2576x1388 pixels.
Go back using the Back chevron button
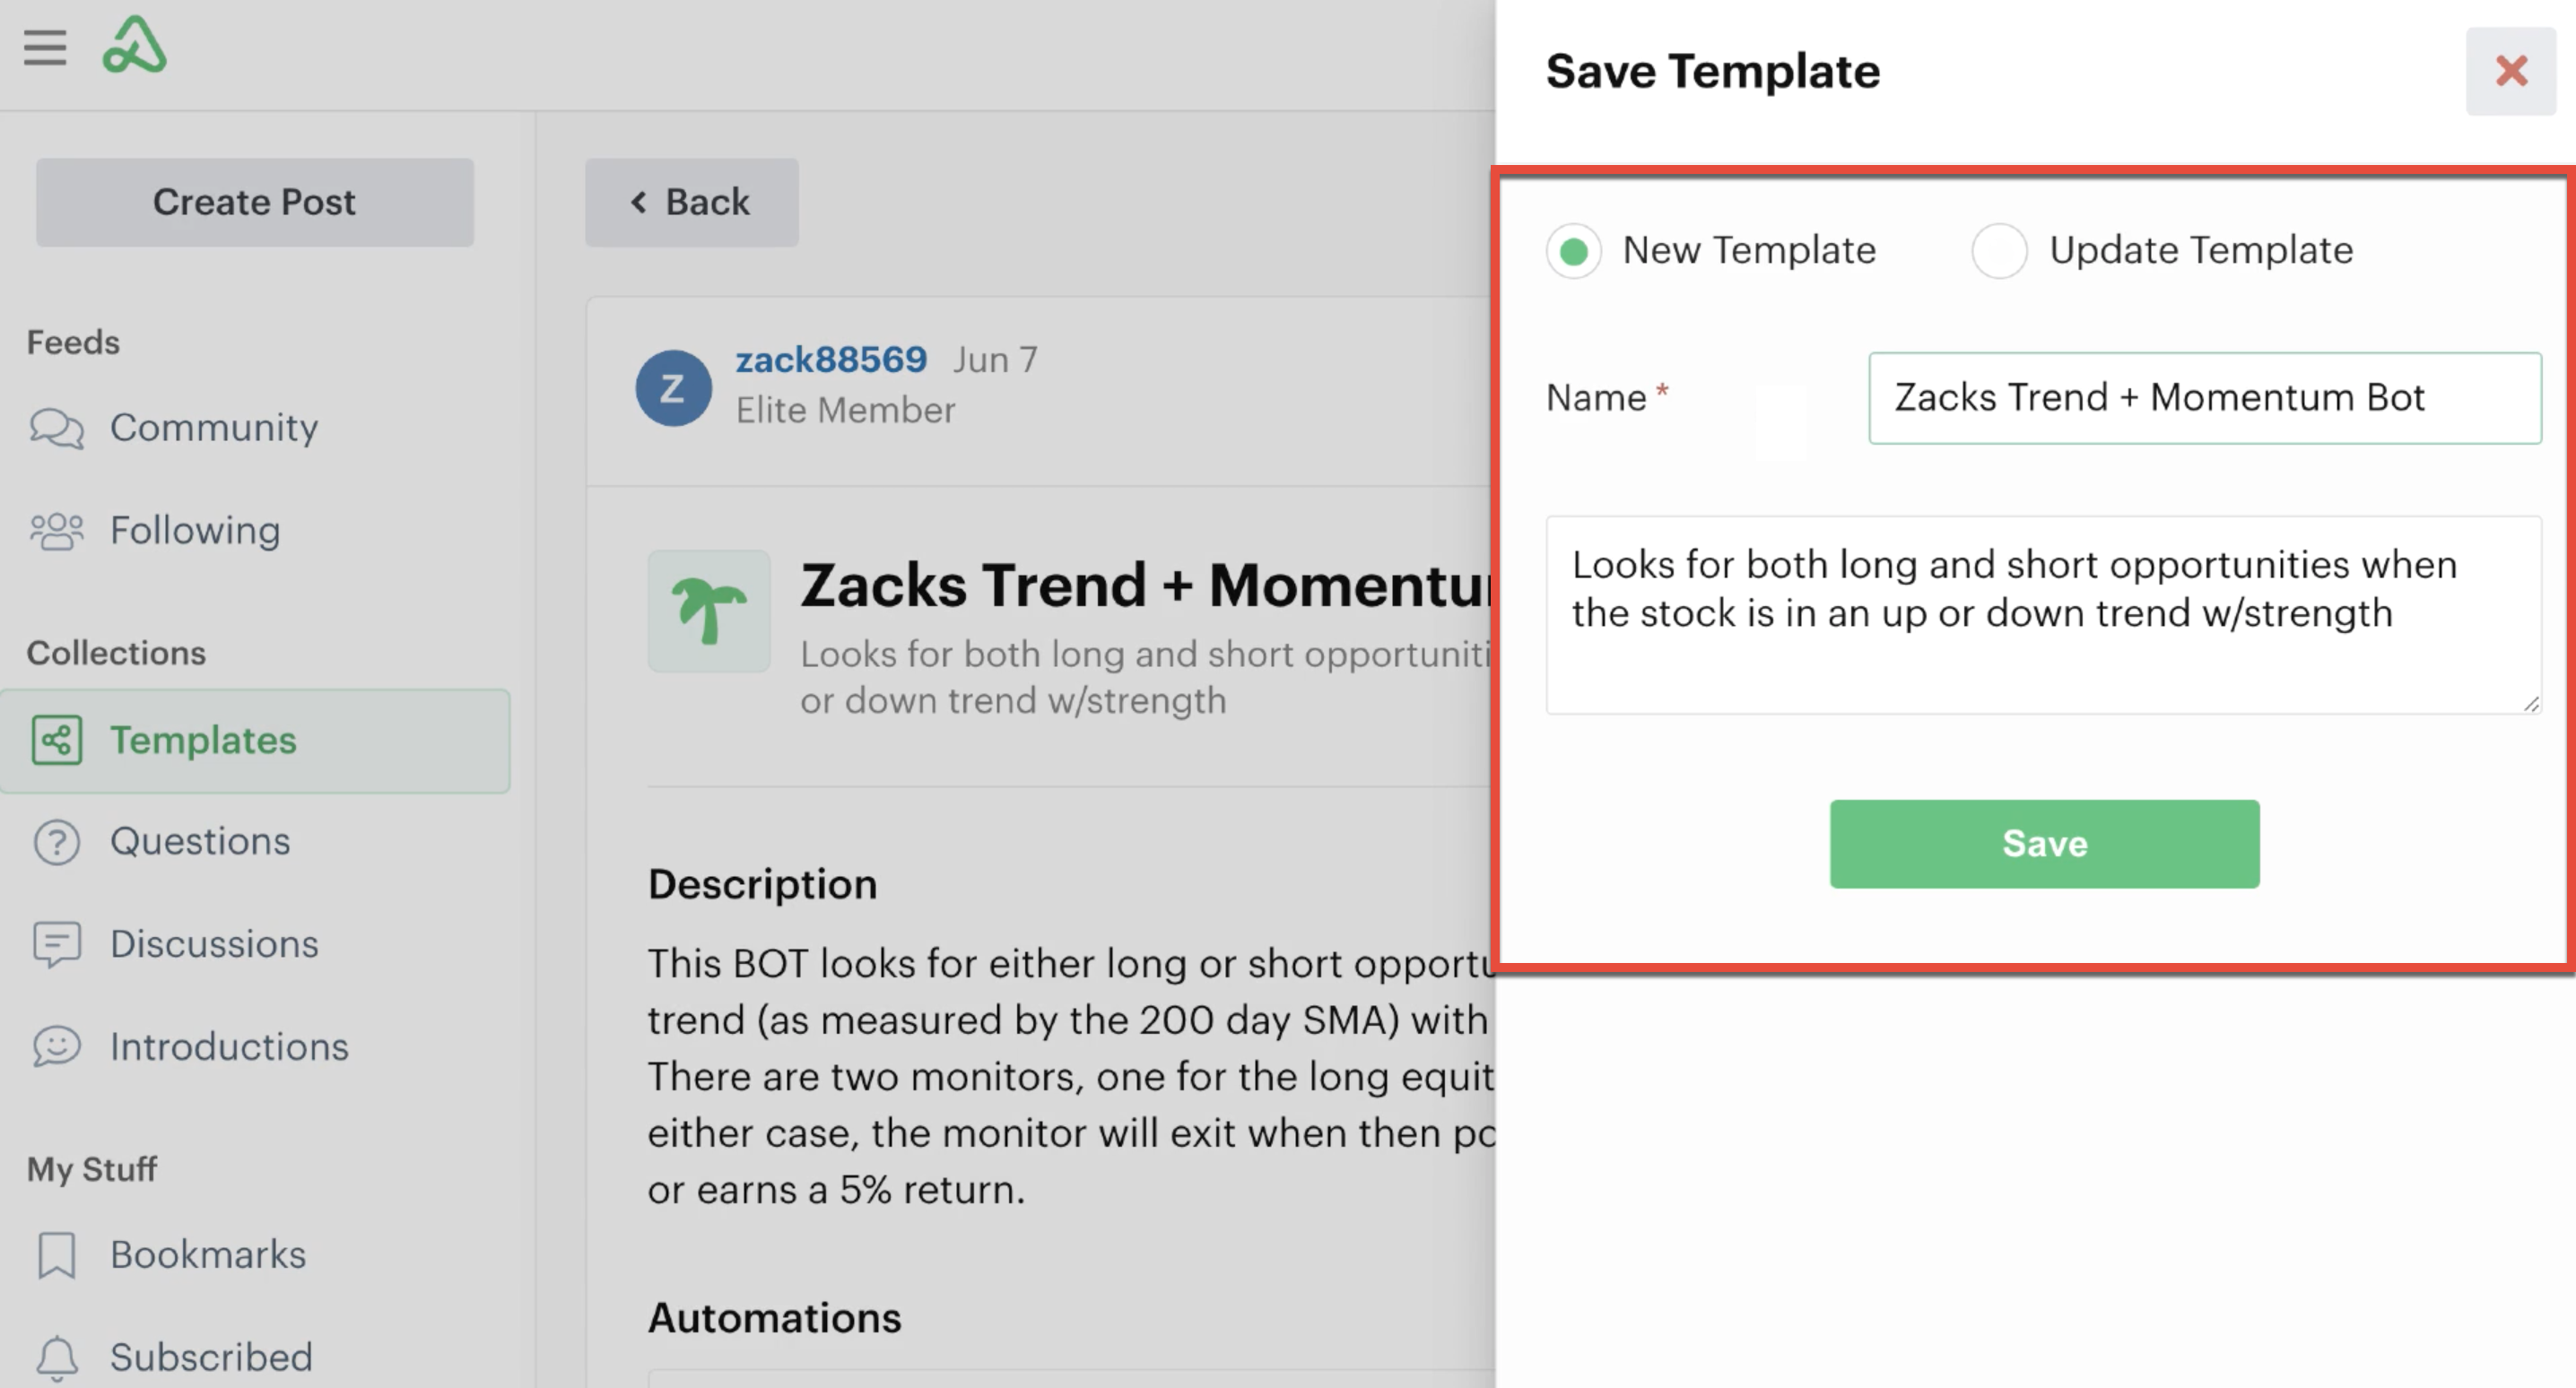pos(692,202)
